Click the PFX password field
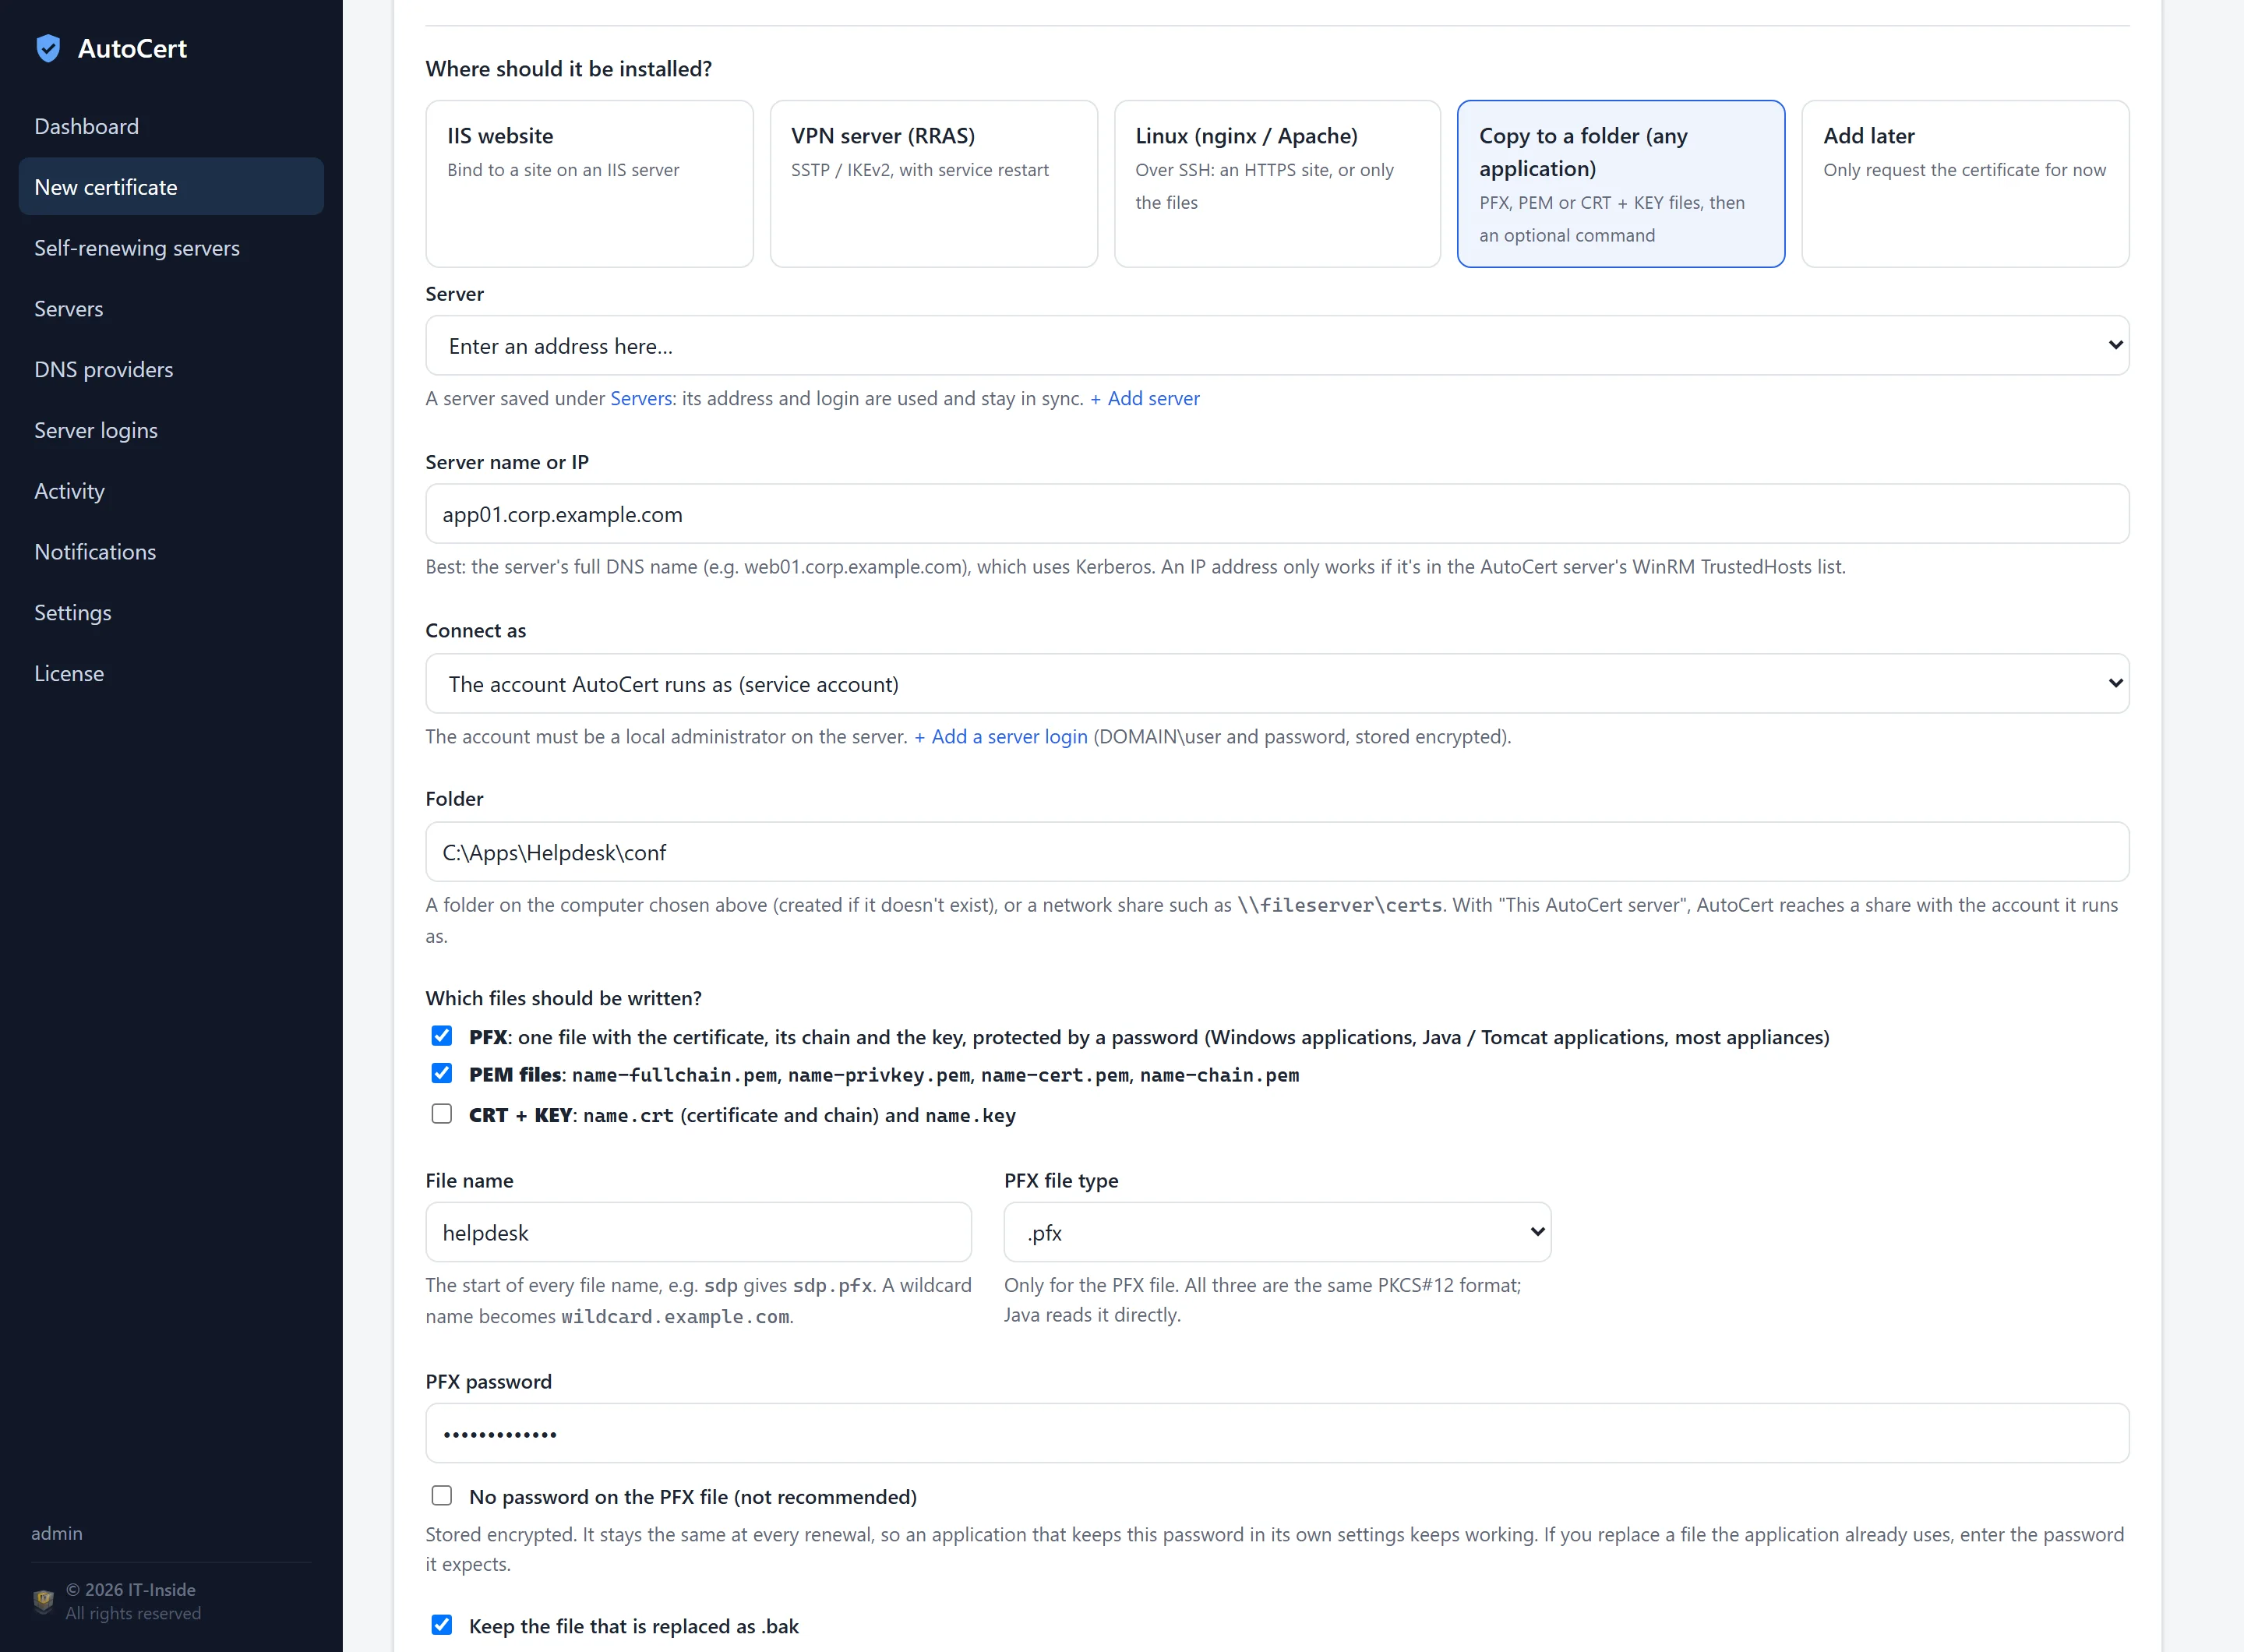This screenshot has height=1652, width=2244. point(1277,1433)
